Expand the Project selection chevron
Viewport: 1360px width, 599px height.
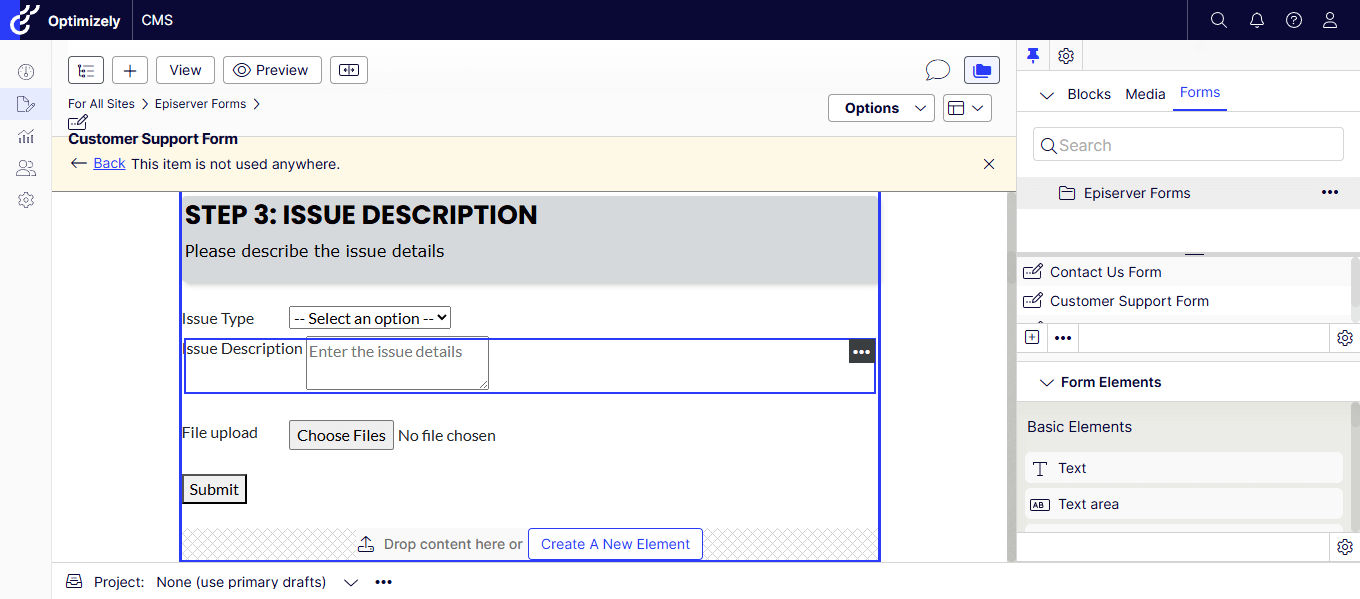click(x=350, y=582)
